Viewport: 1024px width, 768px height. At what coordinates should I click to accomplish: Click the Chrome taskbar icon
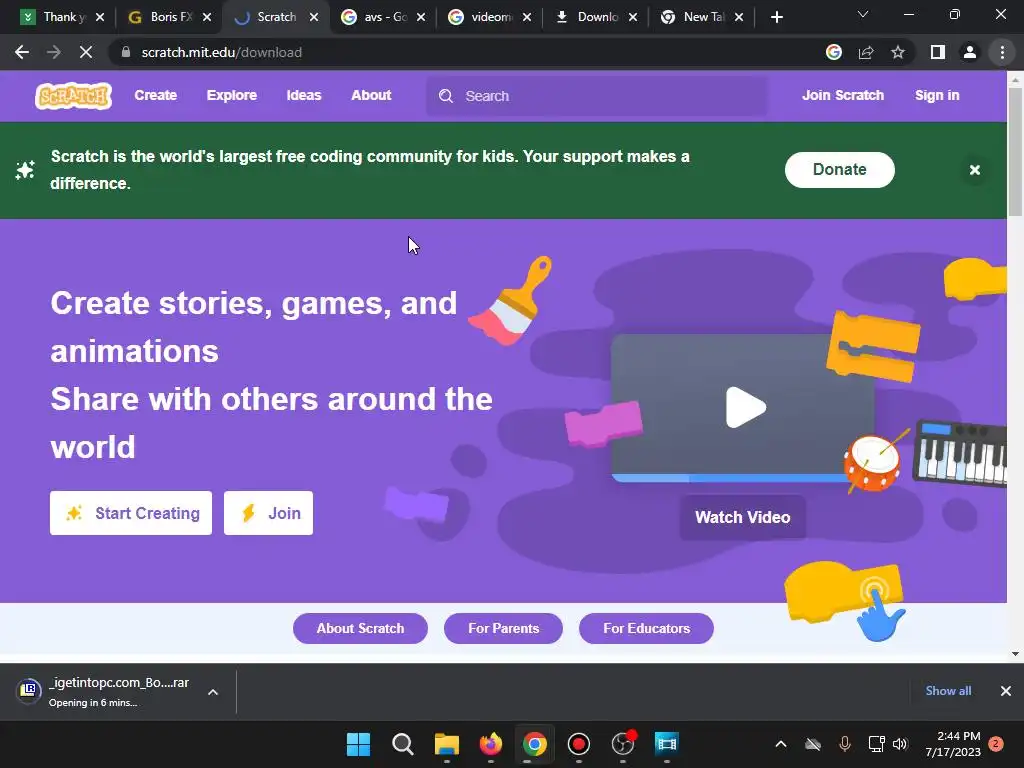(x=534, y=744)
